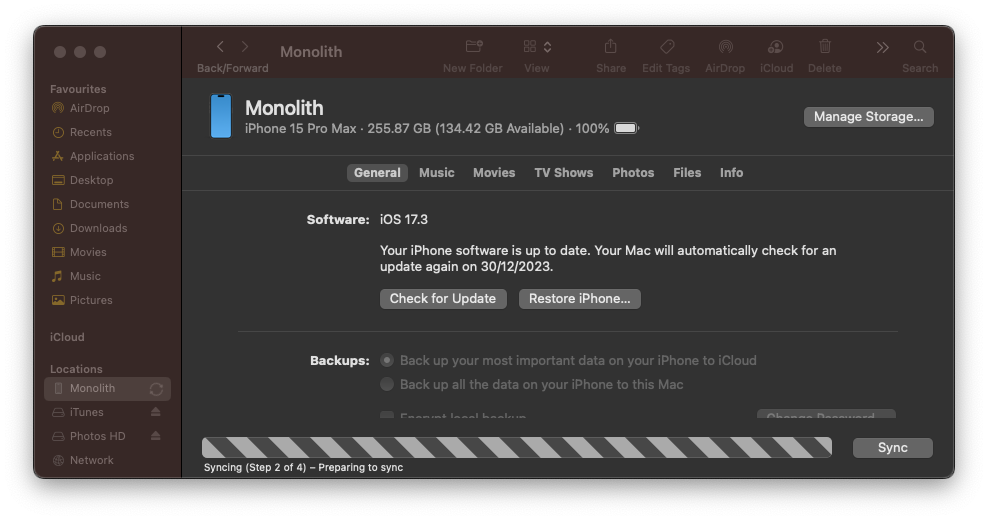Viewport: 988px width, 520px height.
Task: Click the Favourites sidebar section header
Action: [78, 89]
